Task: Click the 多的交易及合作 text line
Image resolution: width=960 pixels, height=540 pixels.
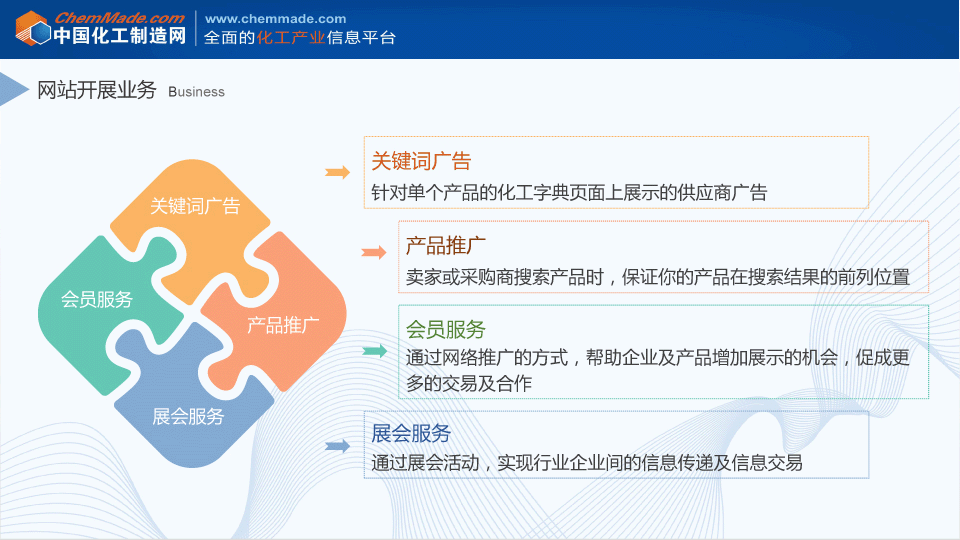Action: [x=469, y=383]
